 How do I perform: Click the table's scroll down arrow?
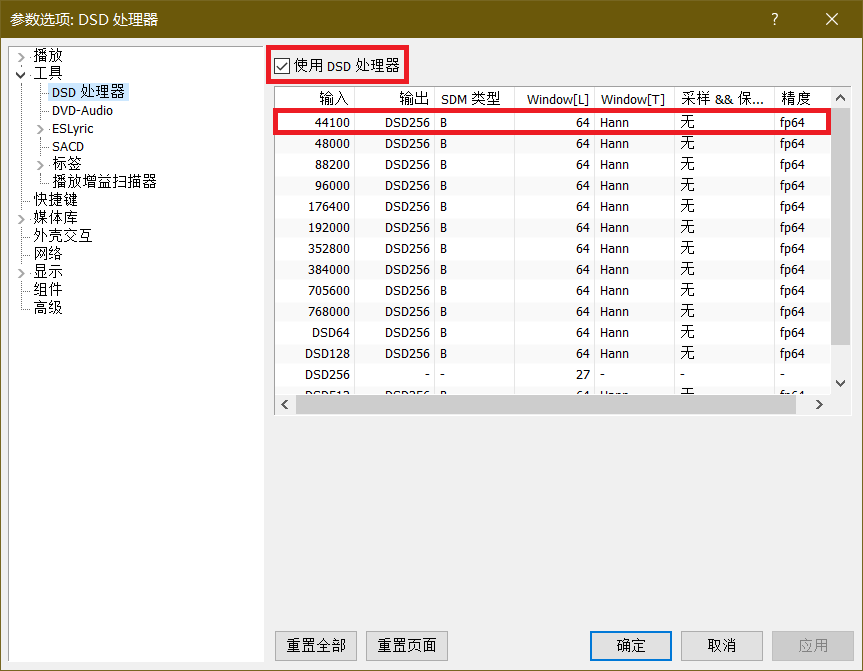point(840,383)
